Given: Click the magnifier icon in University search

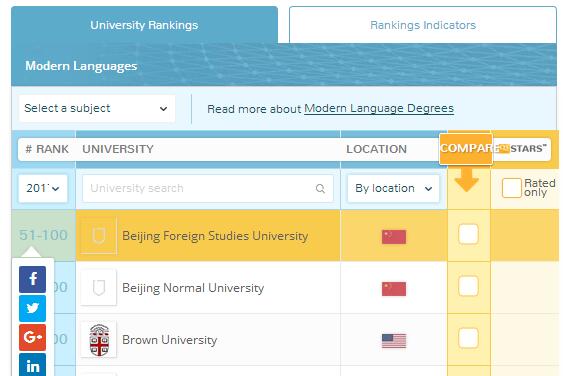Looking at the screenshot, I should point(320,189).
